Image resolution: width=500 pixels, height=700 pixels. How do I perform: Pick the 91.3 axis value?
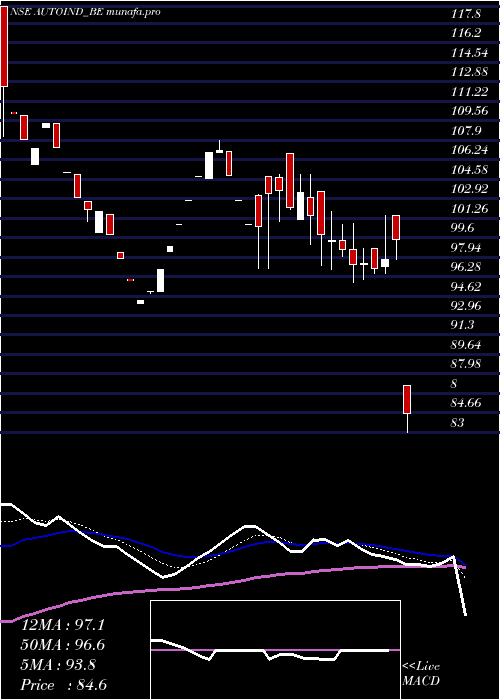(x=463, y=325)
